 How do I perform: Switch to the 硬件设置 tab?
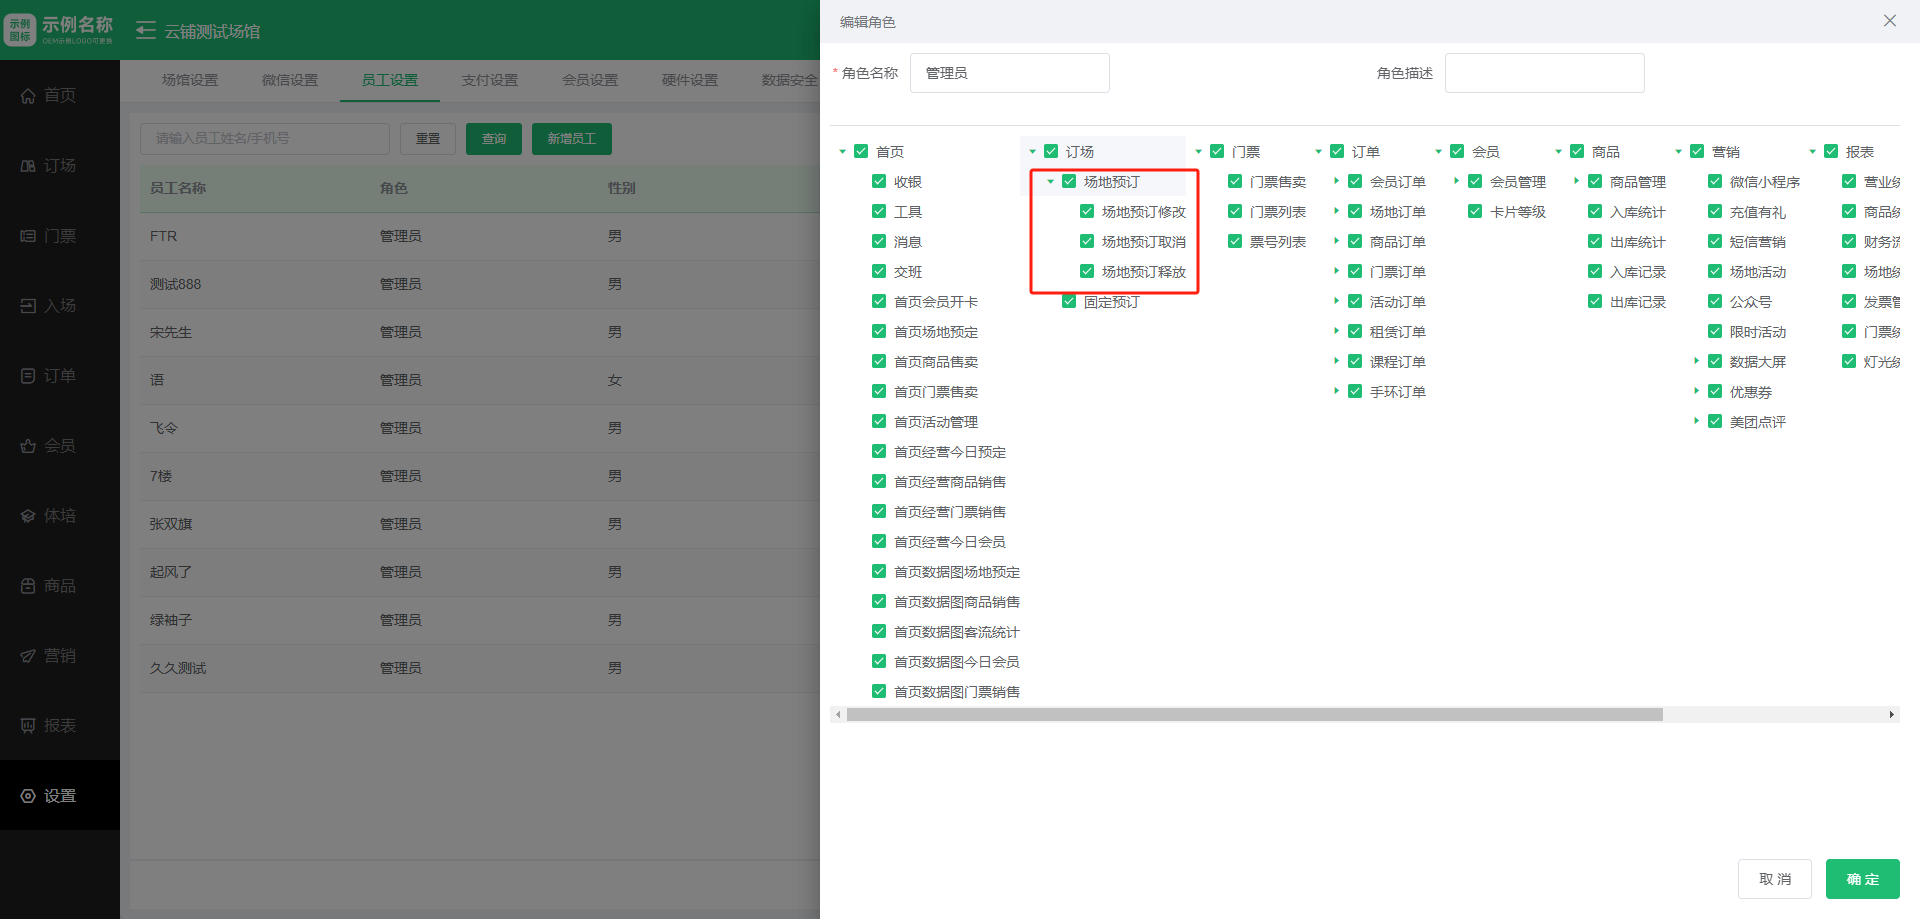point(690,80)
